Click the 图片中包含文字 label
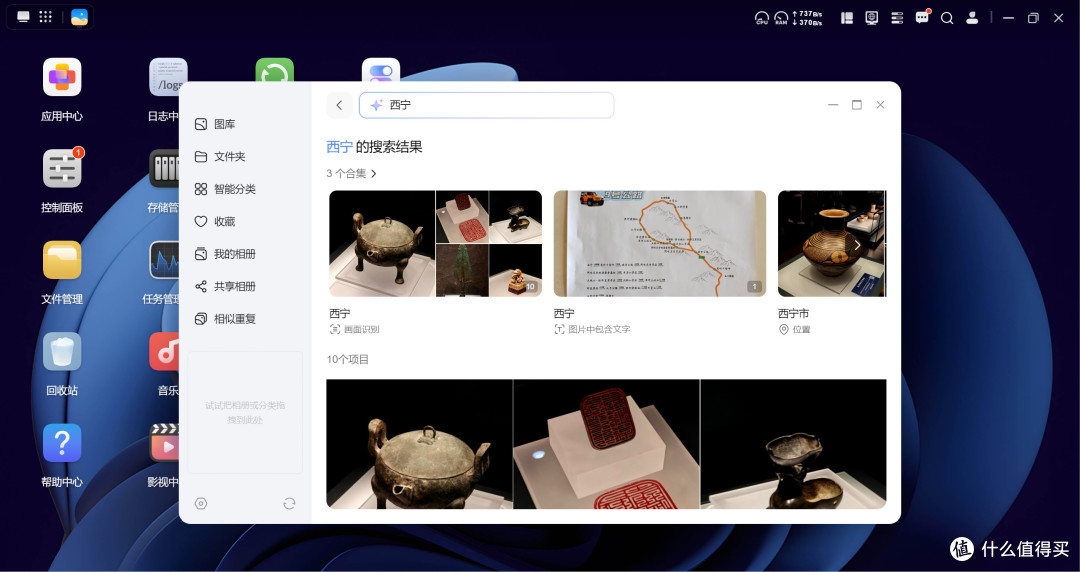Screen dimensions: 1080x572 (599, 329)
